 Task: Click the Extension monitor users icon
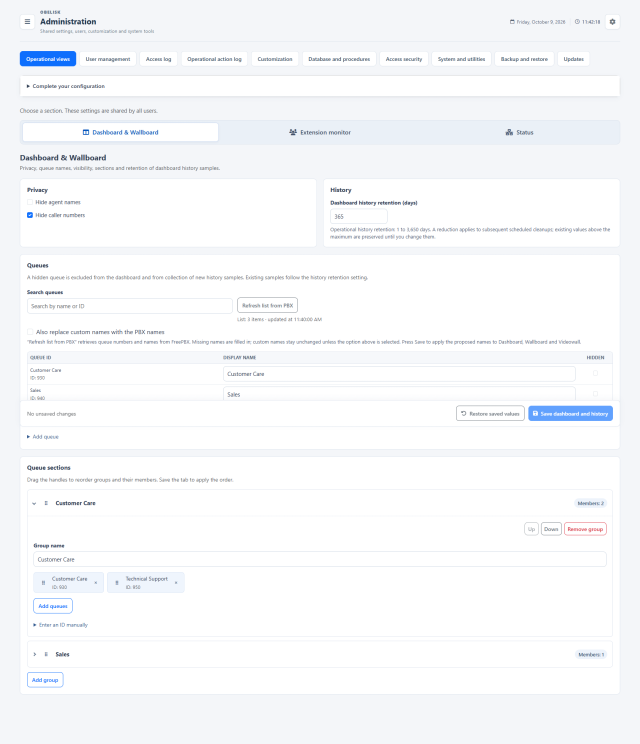(293, 132)
